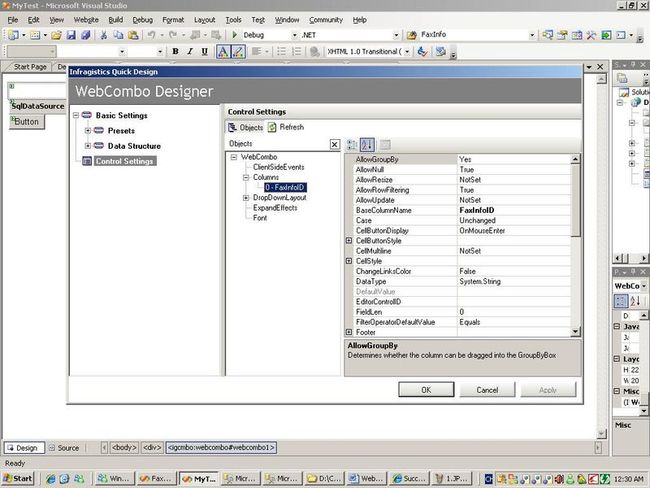Click the Categorized view icon in property grid
The image size is (650, 488).
click(352, 144)
